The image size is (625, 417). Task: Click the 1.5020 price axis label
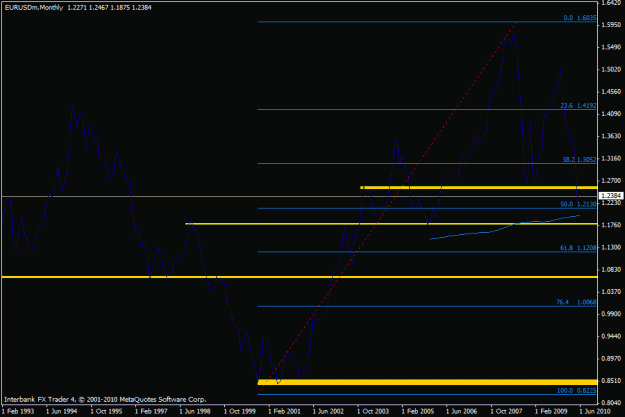point(611,69)
